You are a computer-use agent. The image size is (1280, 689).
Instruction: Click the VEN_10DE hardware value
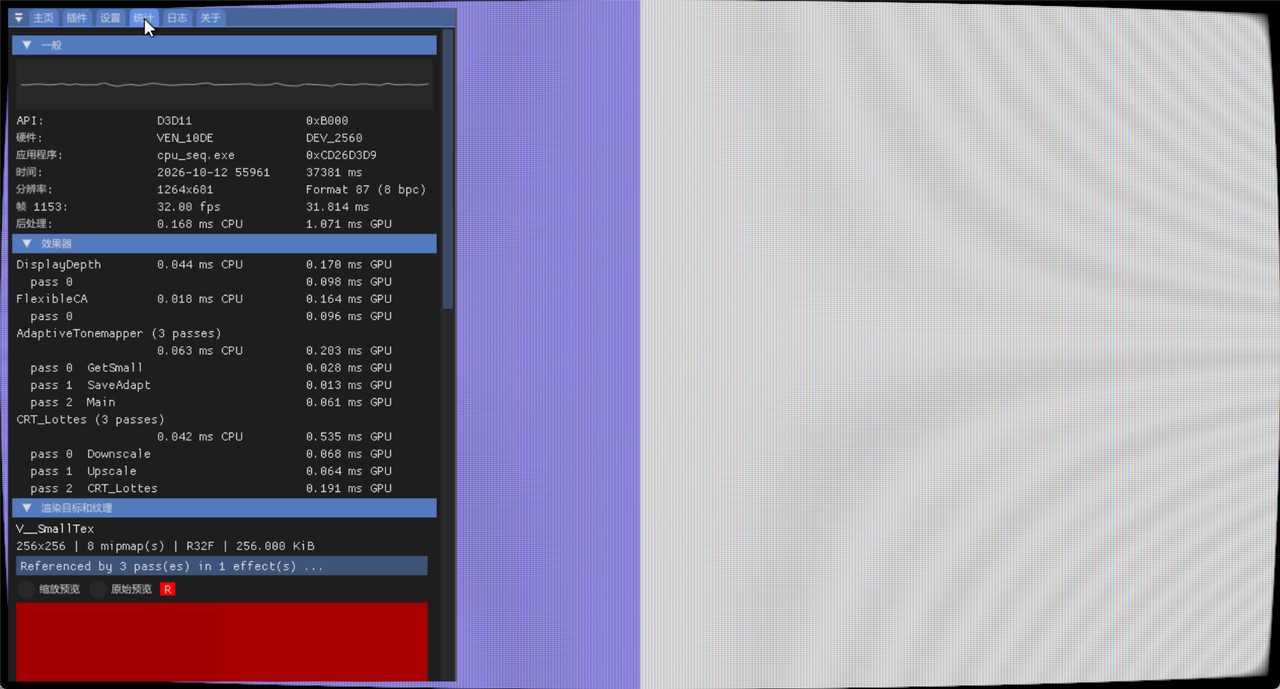(x=185, y=138)
